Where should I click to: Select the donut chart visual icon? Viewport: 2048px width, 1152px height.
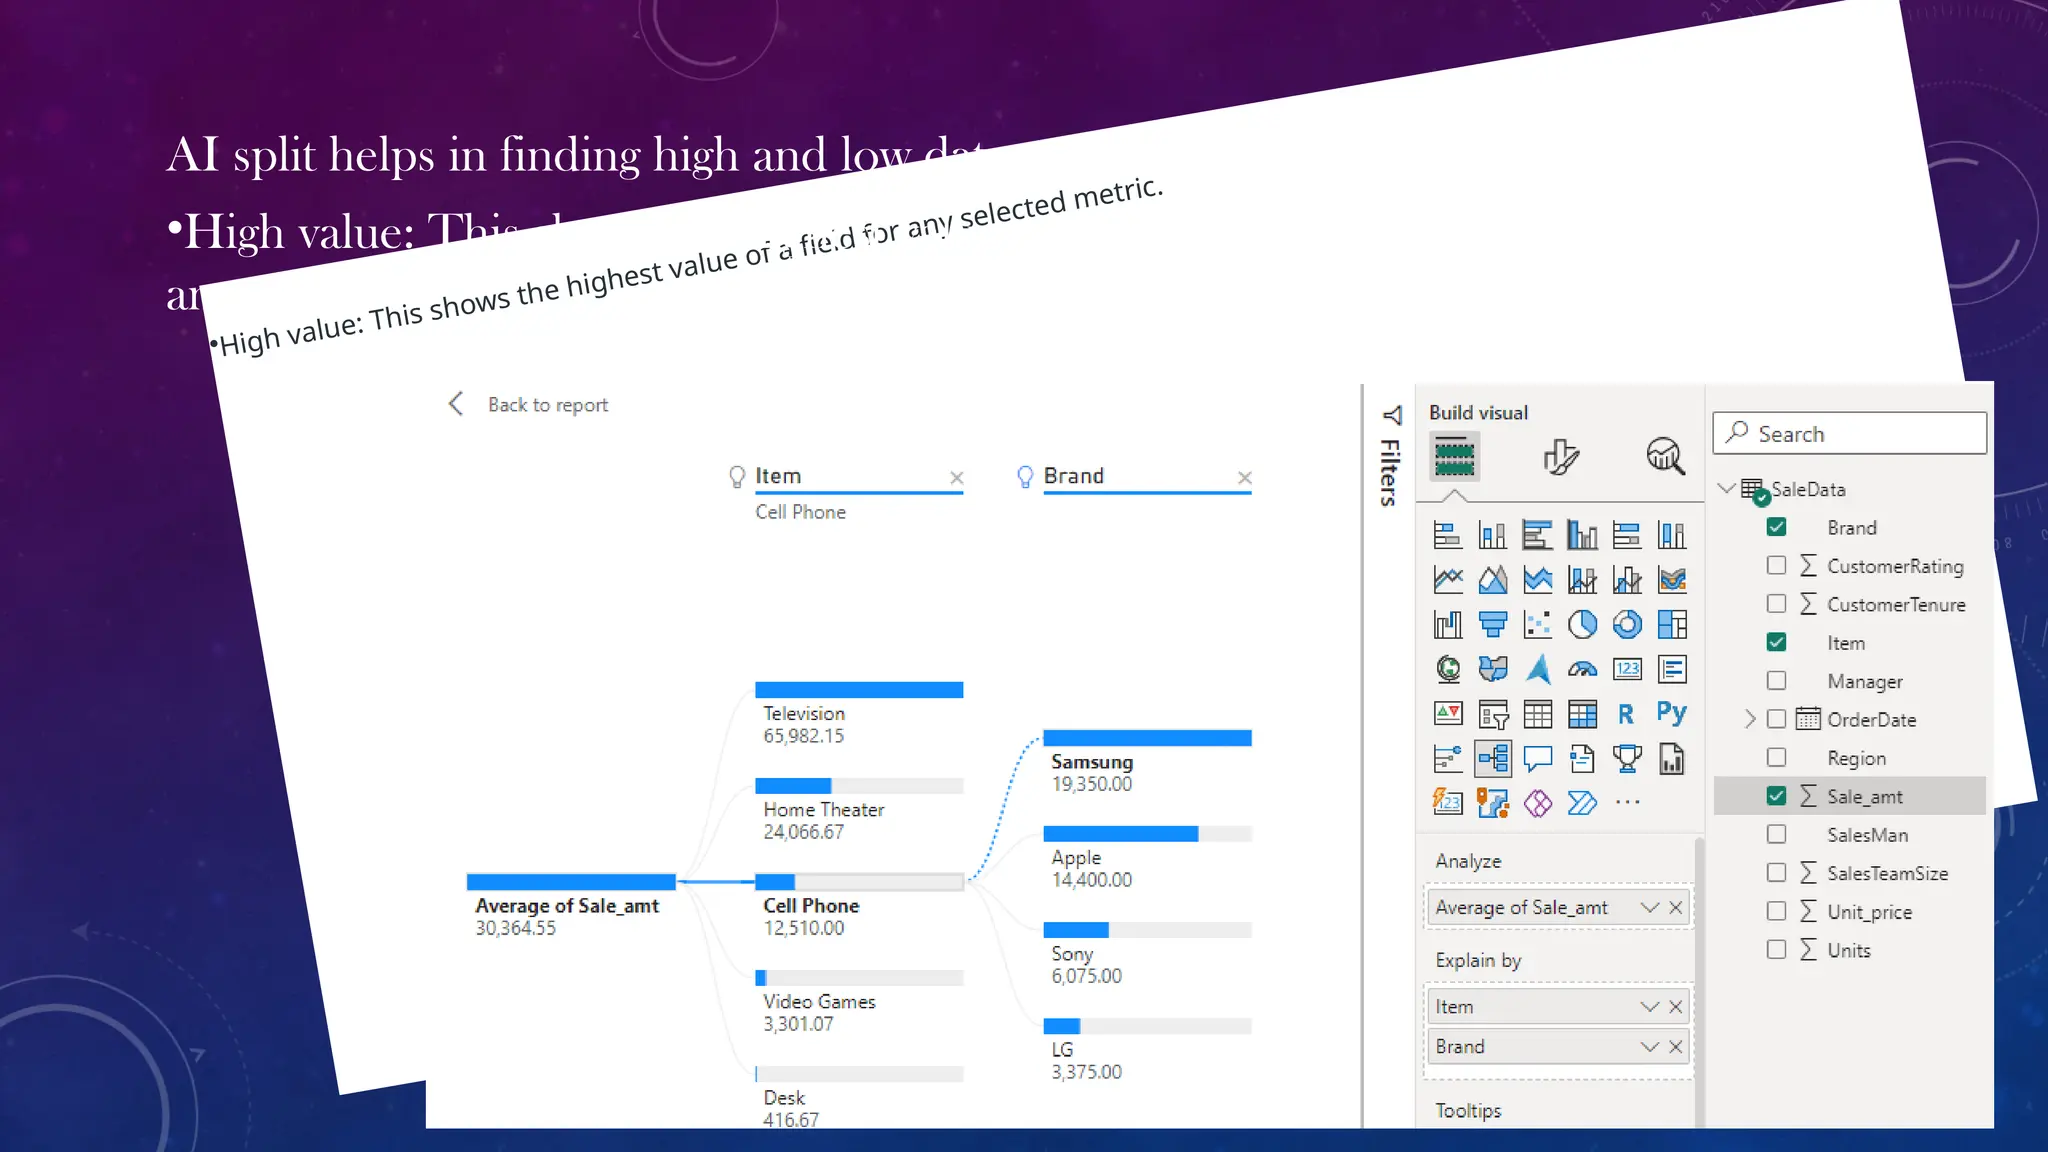[x=1627, y=625]
